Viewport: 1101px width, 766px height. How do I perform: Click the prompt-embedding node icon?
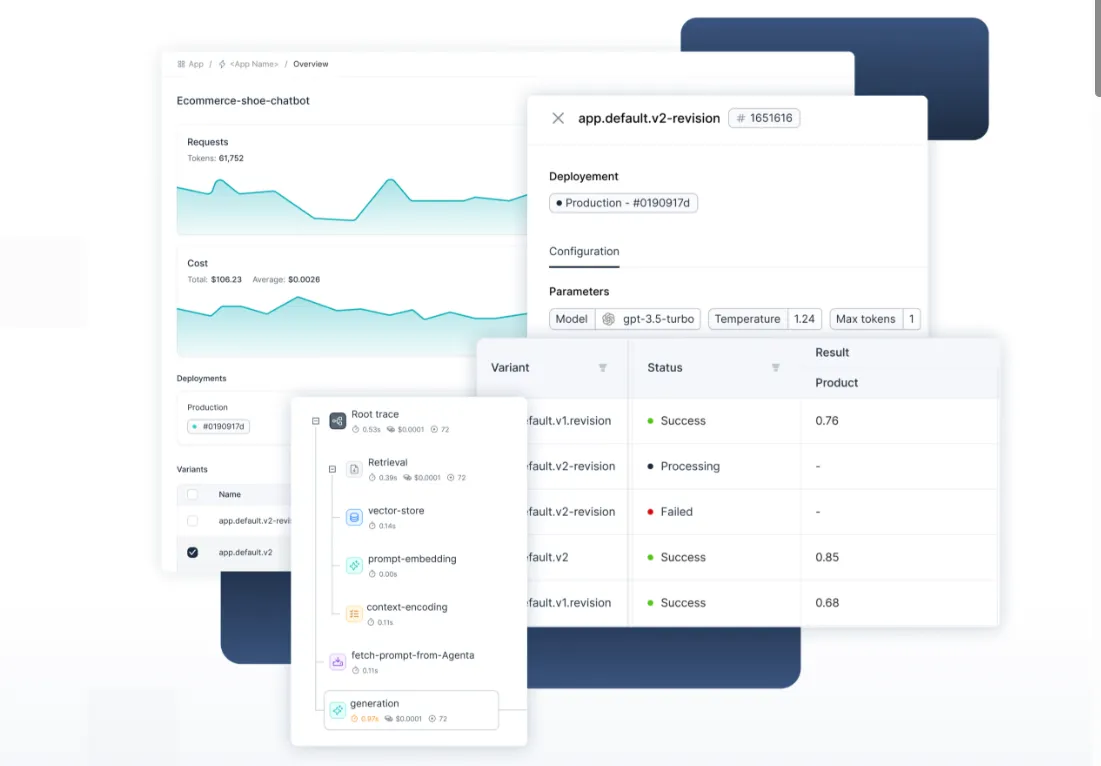point(354,565)
